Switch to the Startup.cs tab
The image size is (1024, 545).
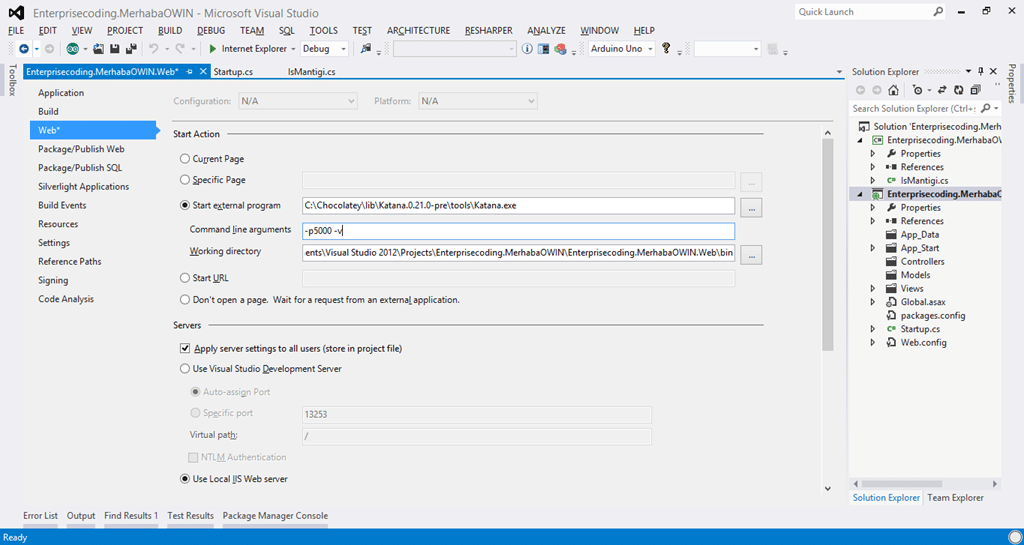233,72
